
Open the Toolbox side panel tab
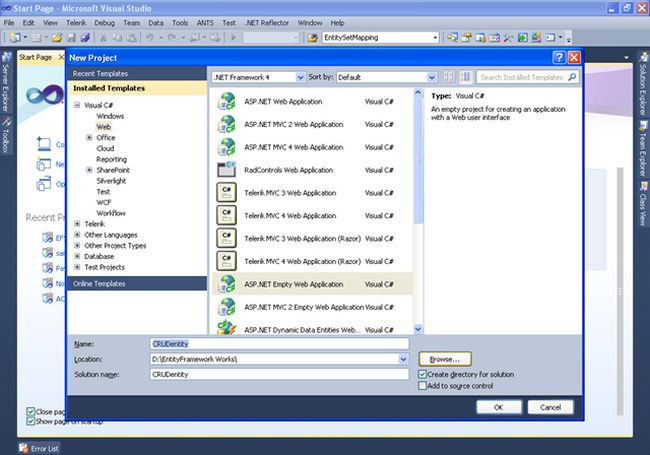coord(5,135)
